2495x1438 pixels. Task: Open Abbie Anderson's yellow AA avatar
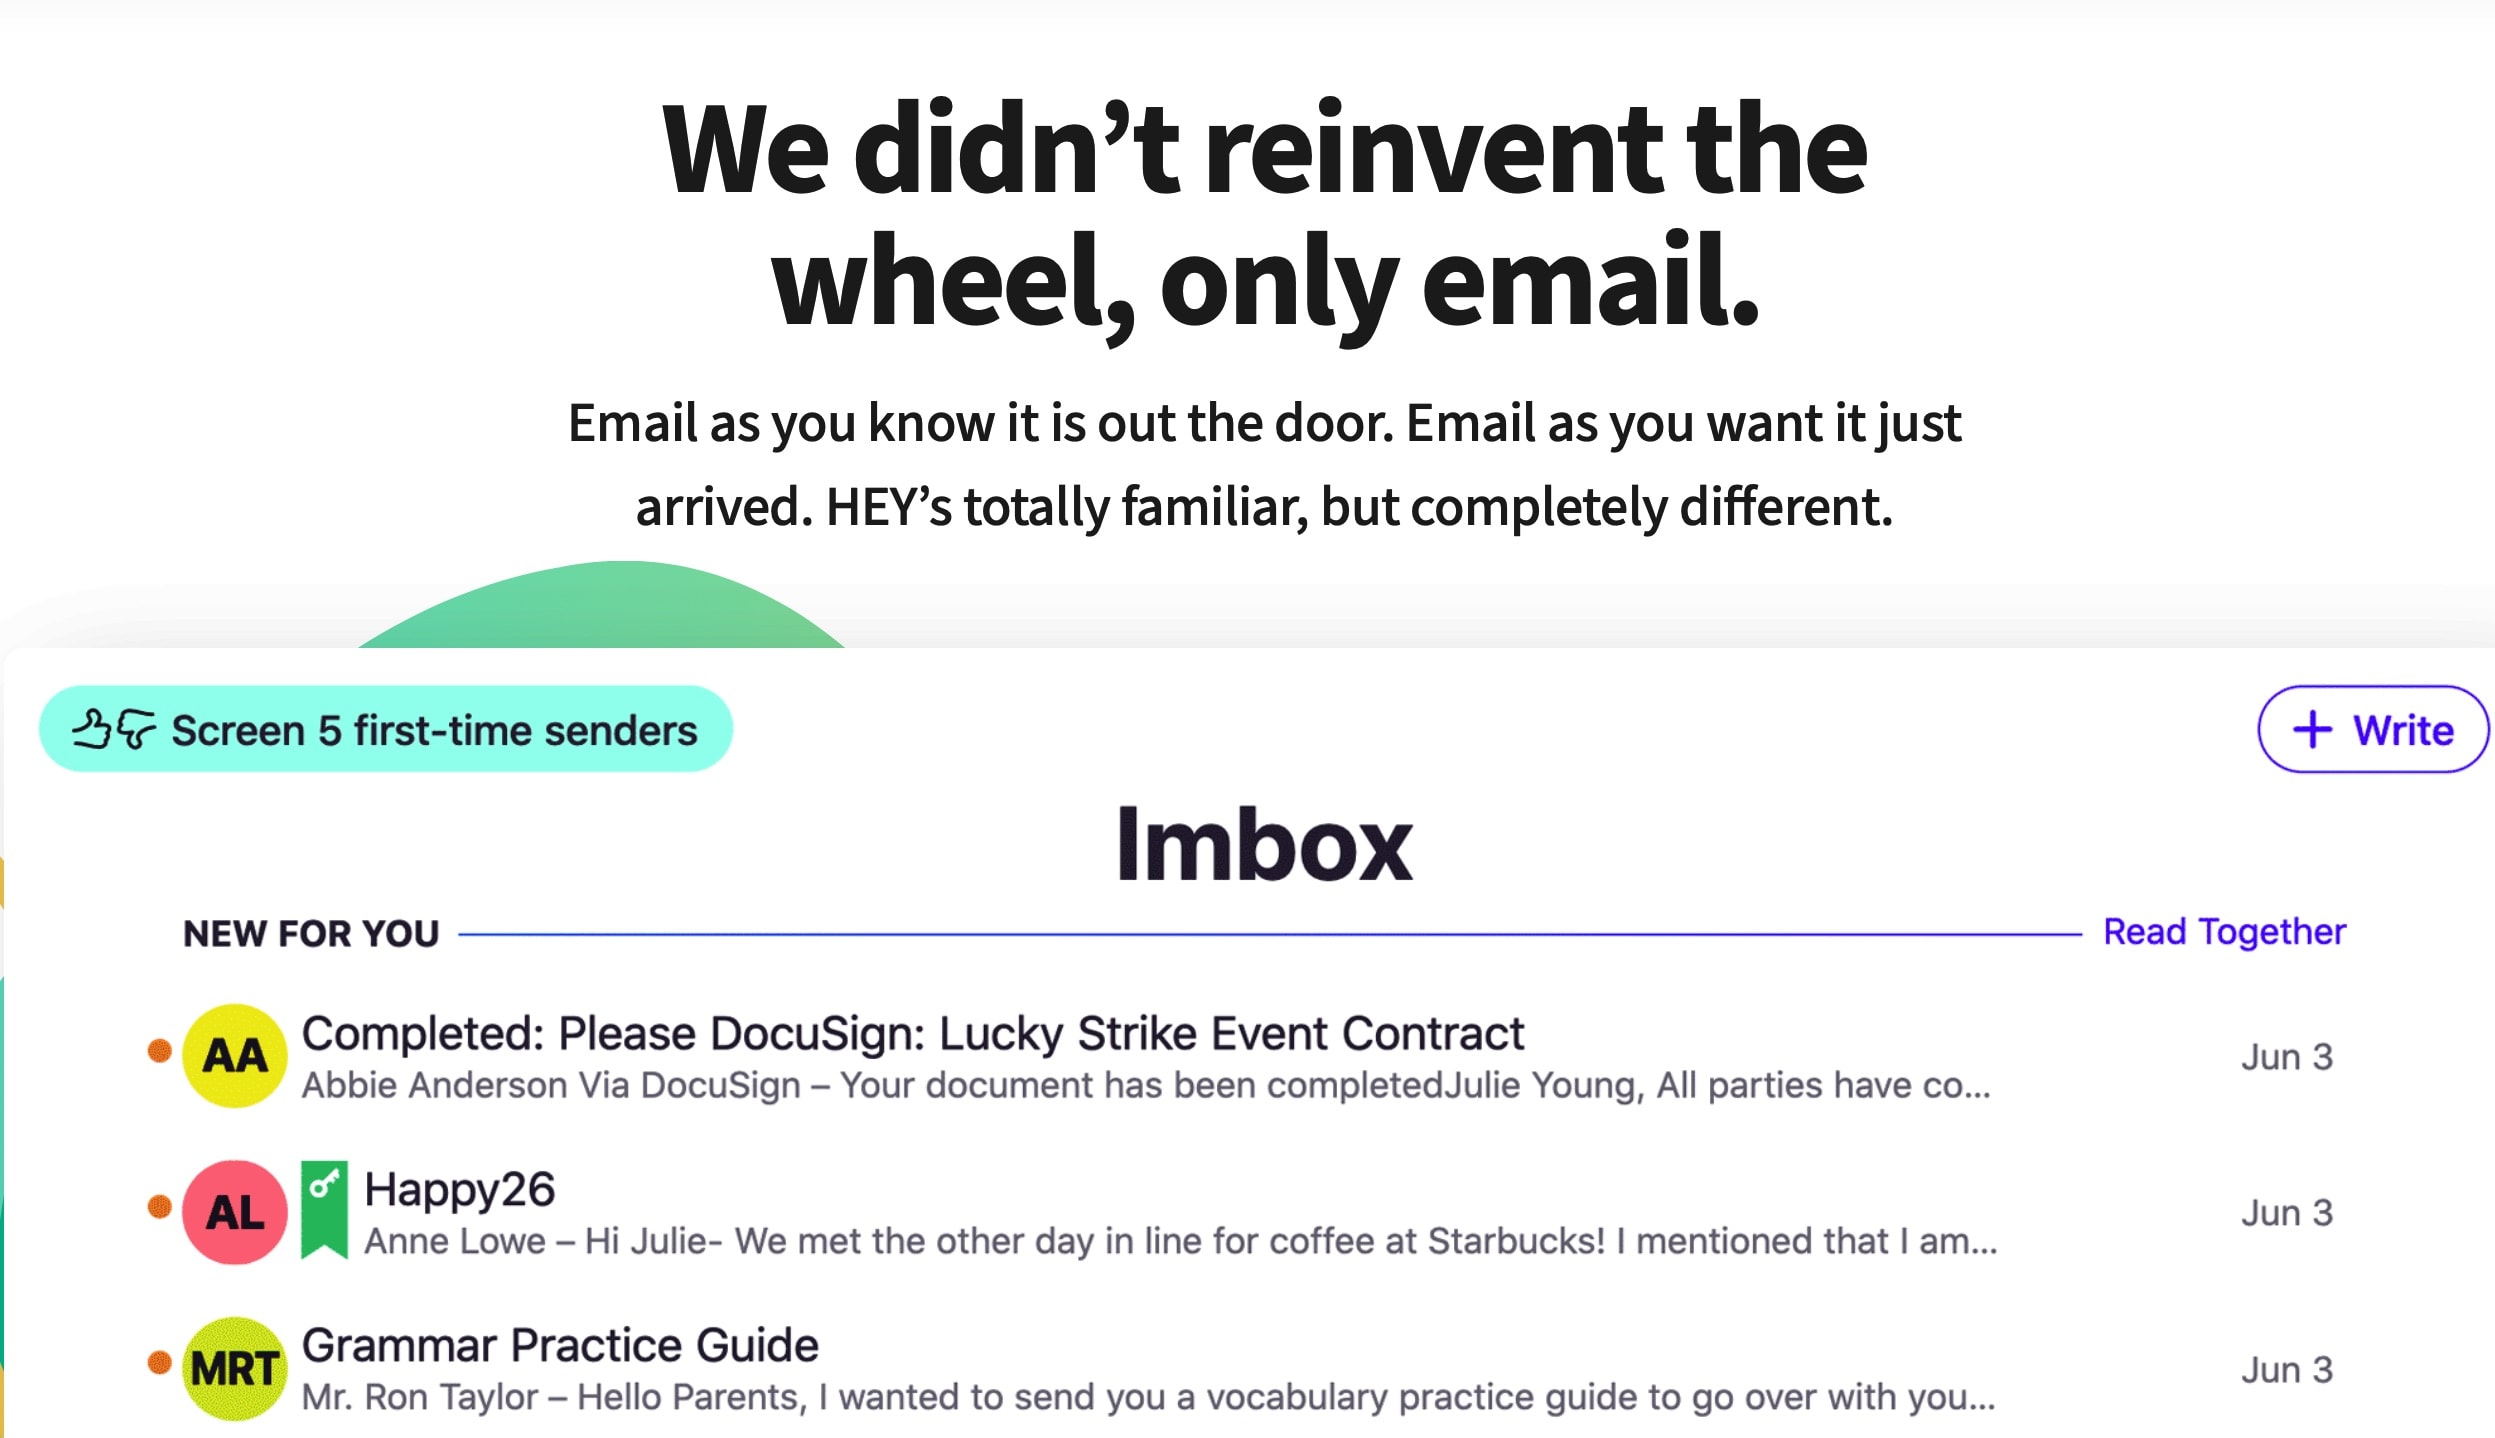pyautogui.click(x=234, y=1057)
